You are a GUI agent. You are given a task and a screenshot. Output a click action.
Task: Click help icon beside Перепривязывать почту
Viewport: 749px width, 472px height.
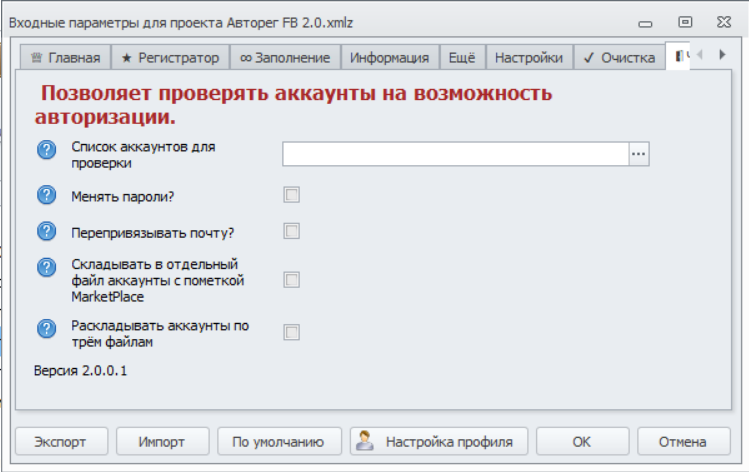[x=46, y=231]
